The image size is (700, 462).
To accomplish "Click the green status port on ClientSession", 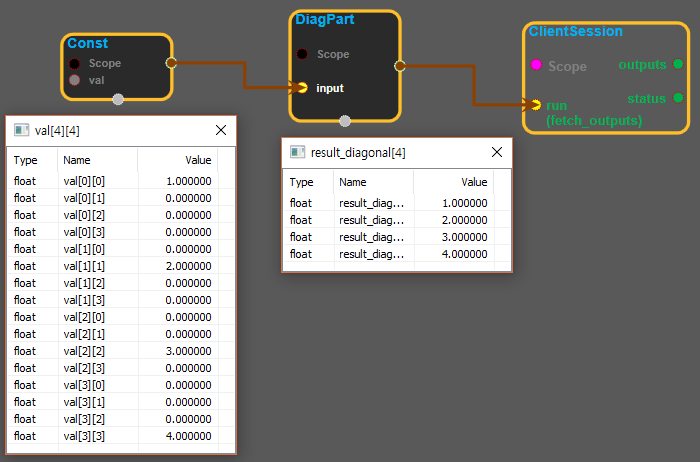I will click(x=678, y=98).
